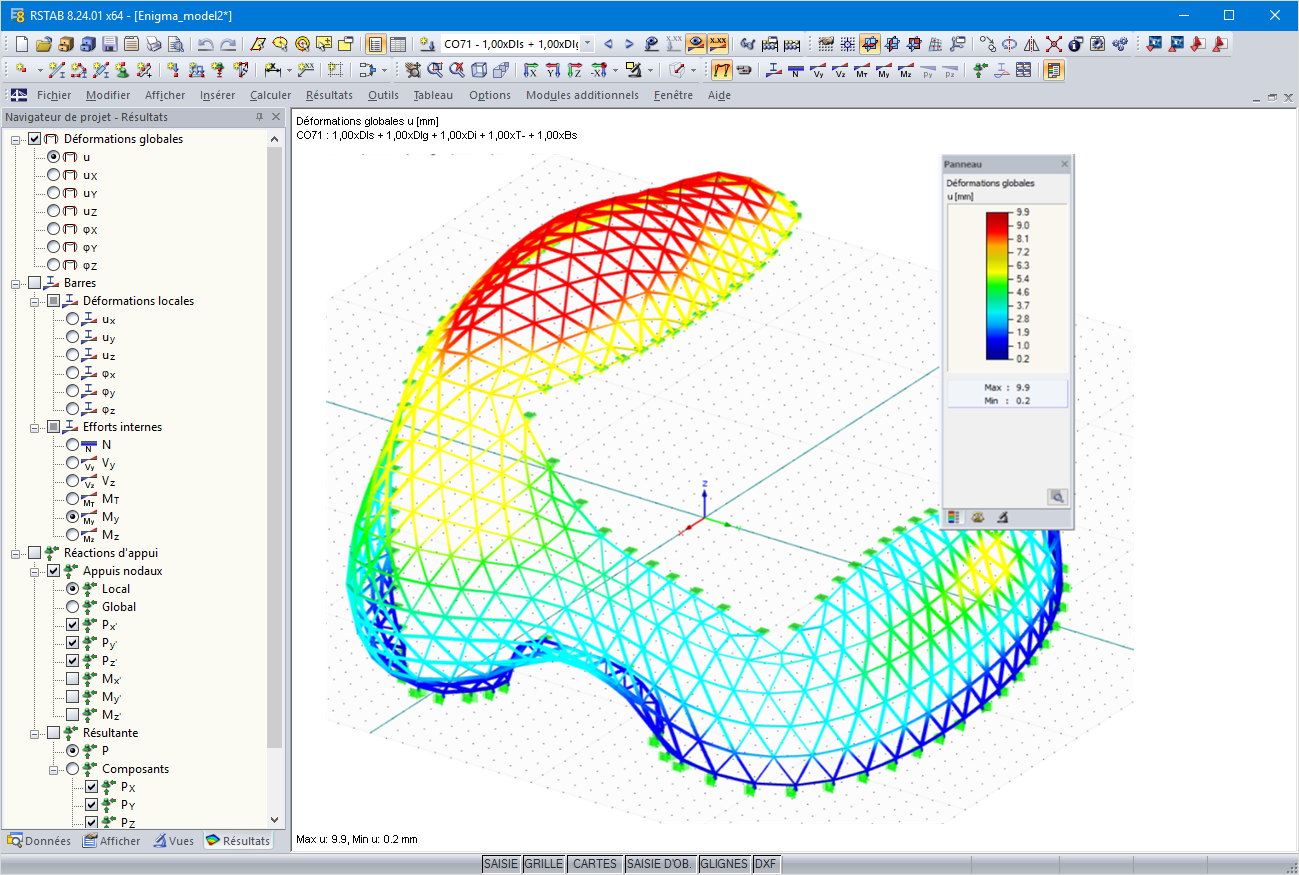
Task: Toggle the GRILLE status bar button
Action: tap(543, 864)
